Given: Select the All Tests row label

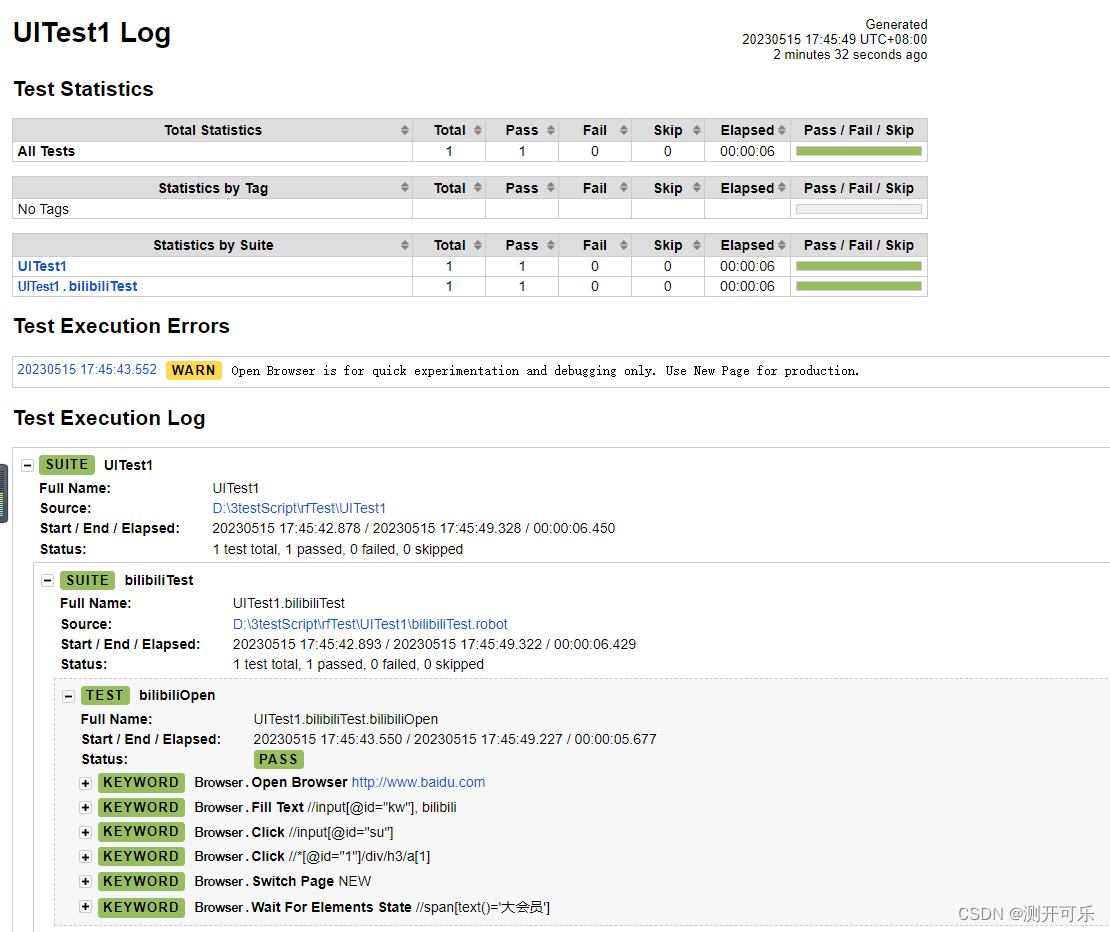Looking at the screenshot, I should coord(46,151).
